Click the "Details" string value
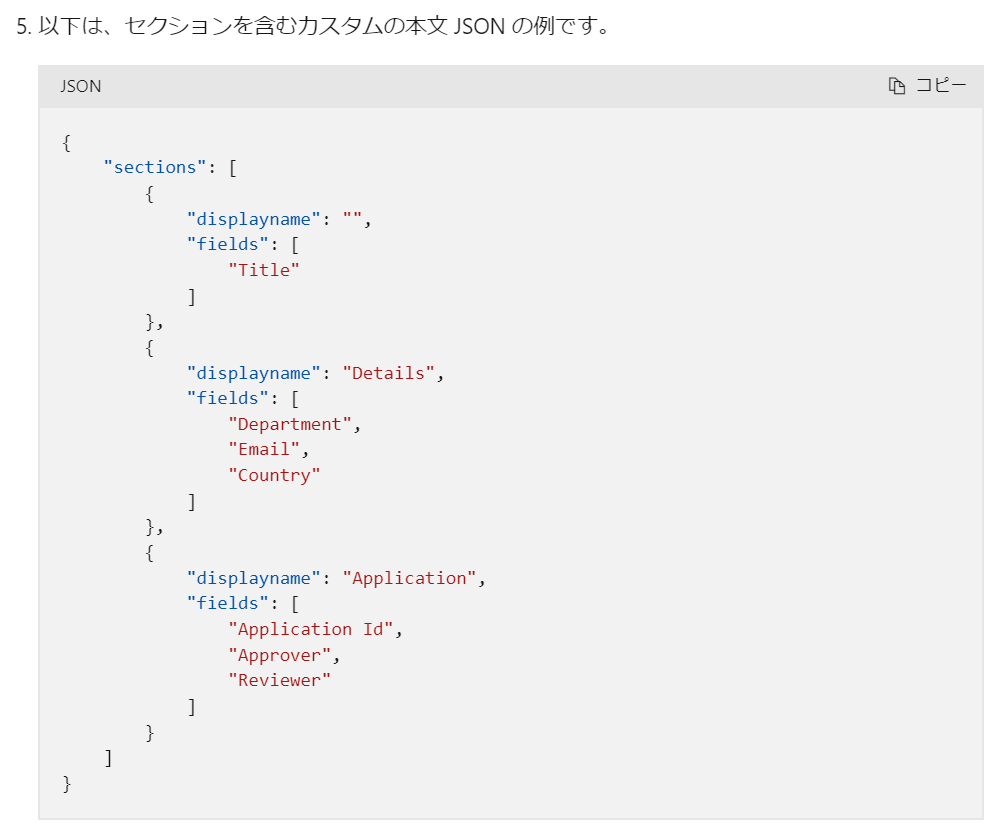 (x=388, y=373)
